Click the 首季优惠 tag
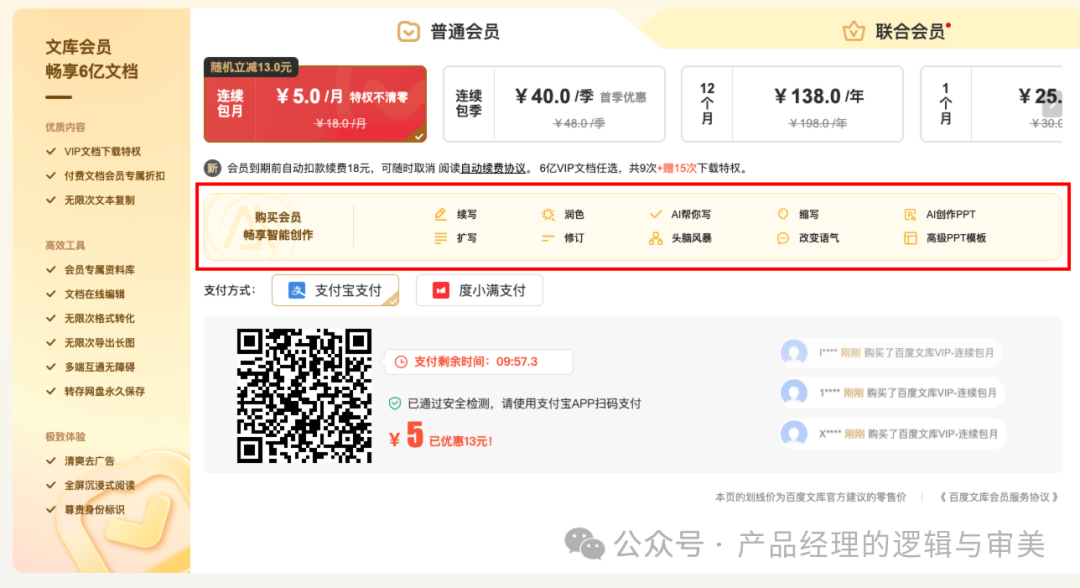The width and height of the screenshot is (1080, 588). (x=623, y=97)
